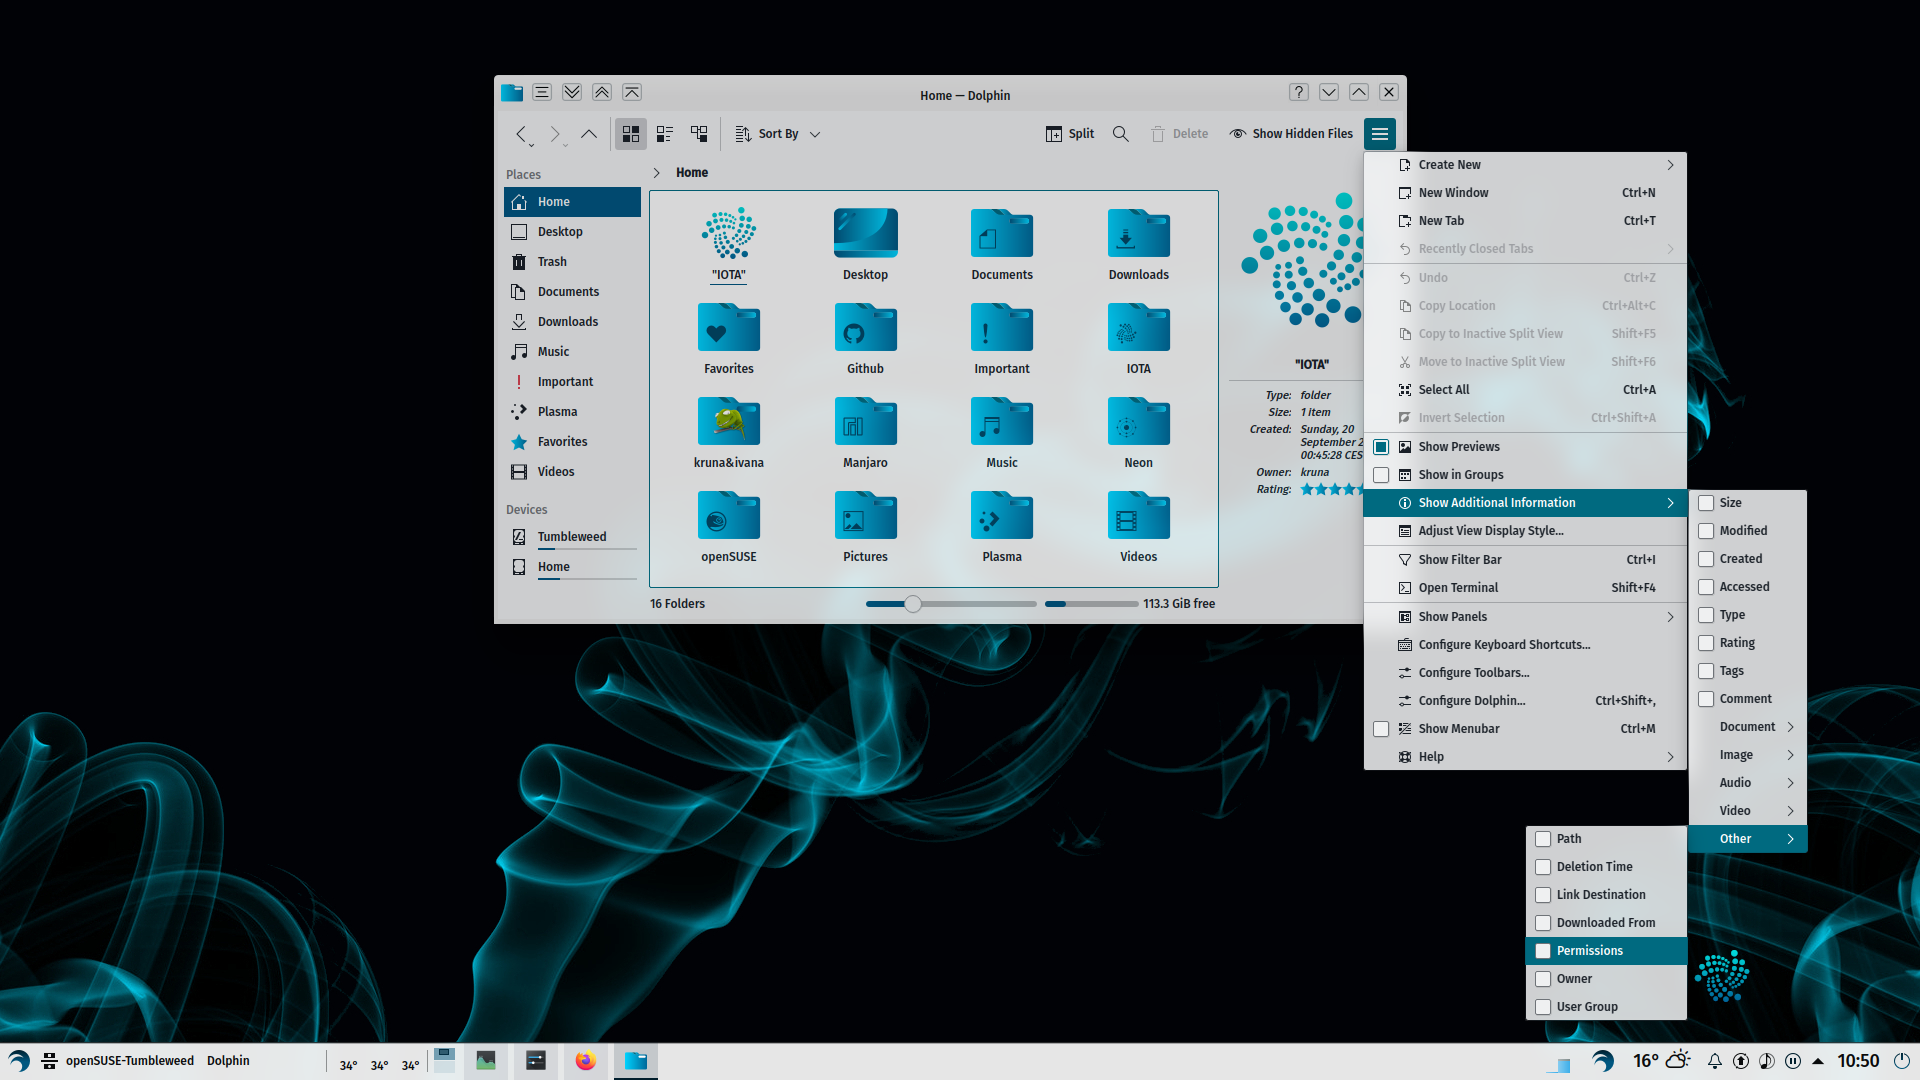
Task: Choose New Window from the menu
Action: coord(1525,193)
